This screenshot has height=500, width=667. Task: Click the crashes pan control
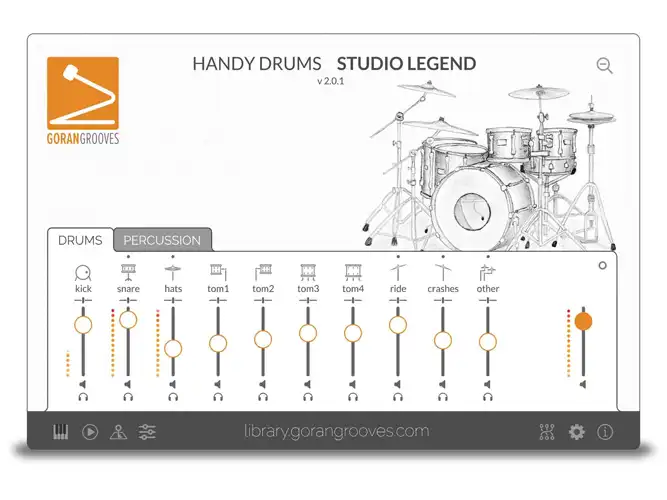443,300
